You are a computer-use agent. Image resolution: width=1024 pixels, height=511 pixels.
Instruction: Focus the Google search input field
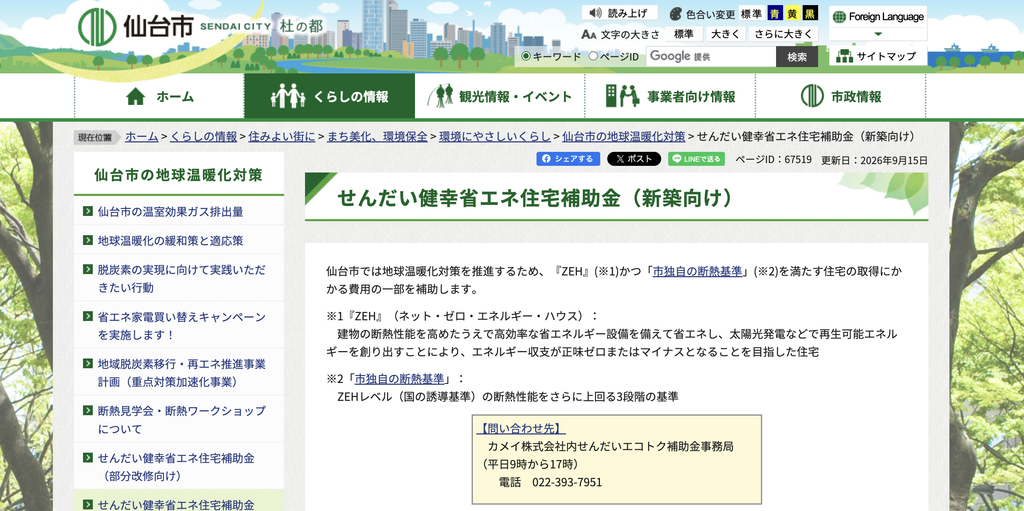[711, 57]
